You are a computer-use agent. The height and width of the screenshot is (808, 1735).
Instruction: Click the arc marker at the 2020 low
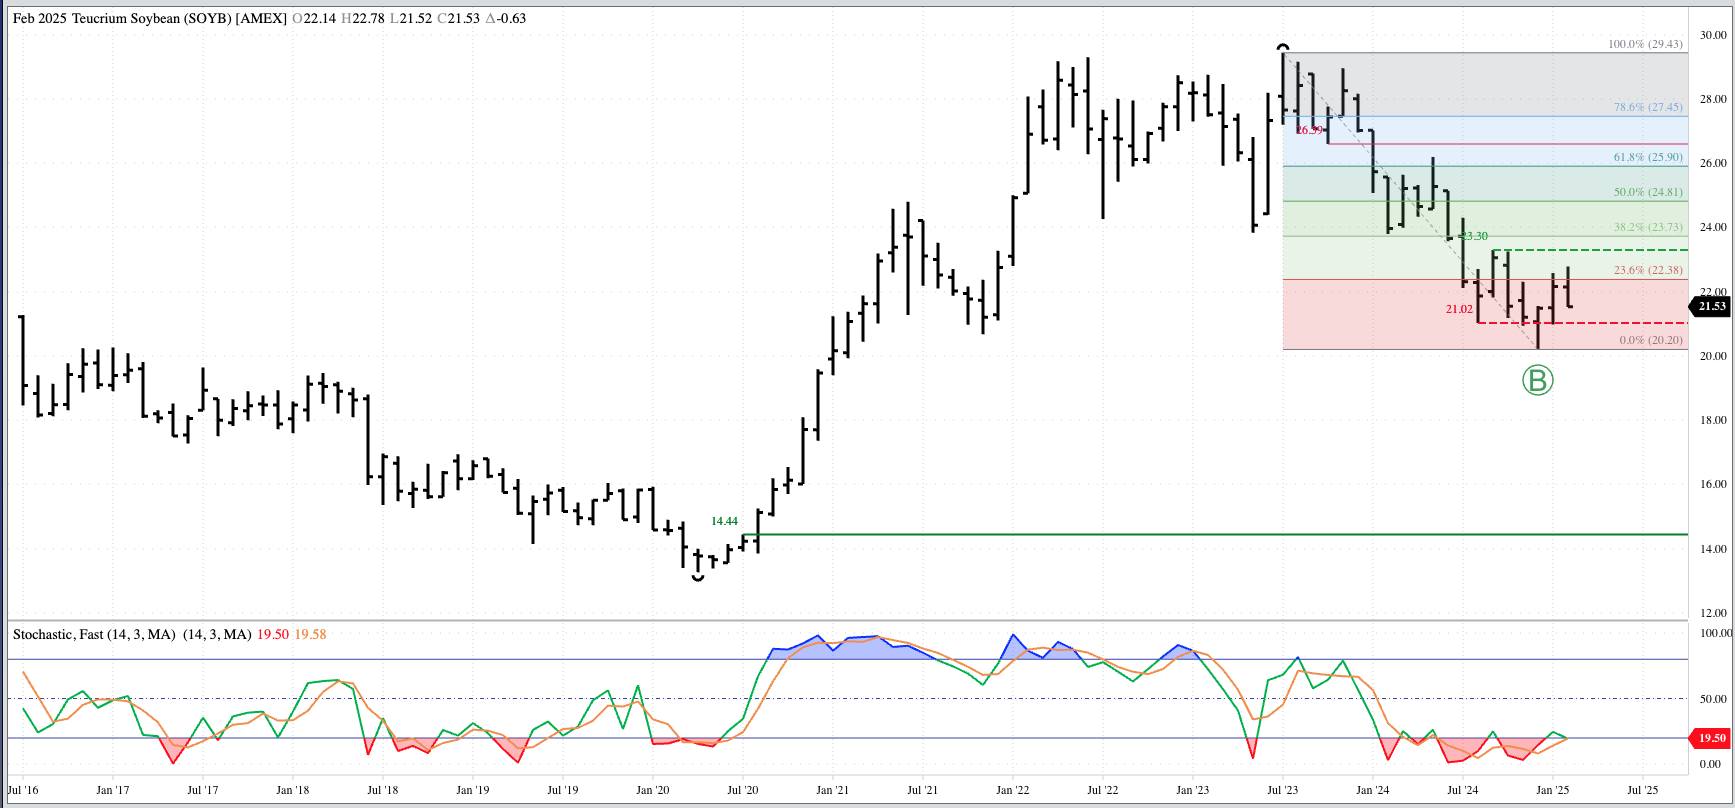pyautogui.click(x=698, y=577)
